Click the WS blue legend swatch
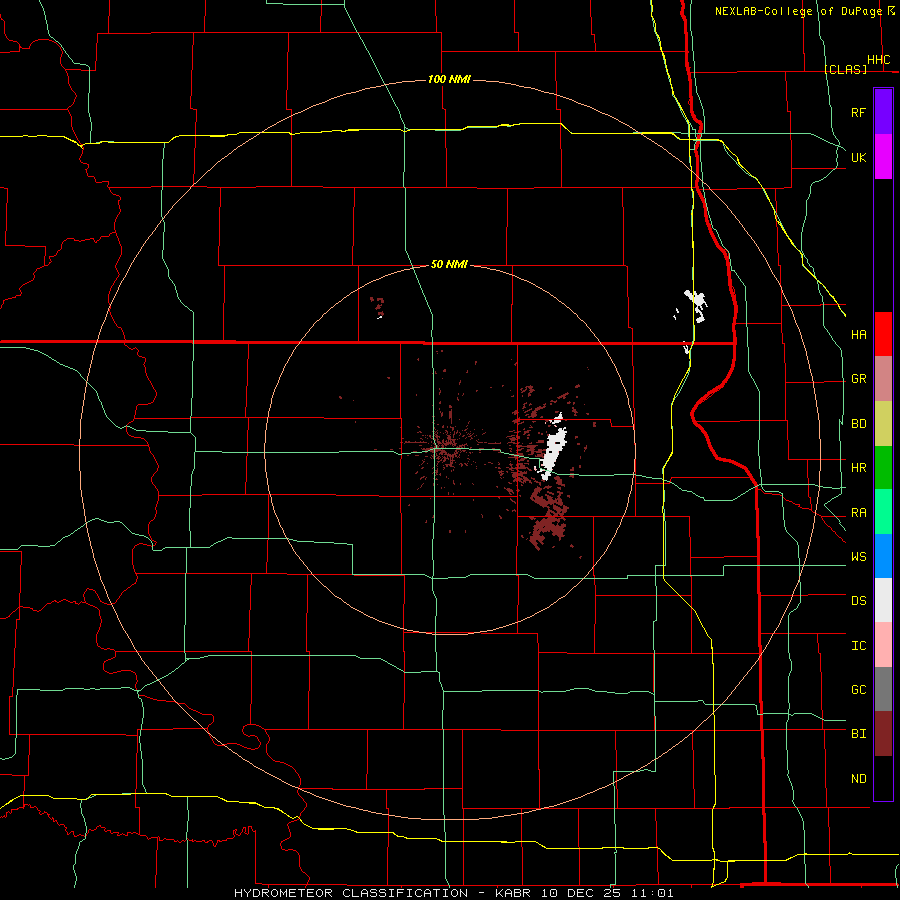Screen dimensions: 900x900 click(x=883, y=556)
